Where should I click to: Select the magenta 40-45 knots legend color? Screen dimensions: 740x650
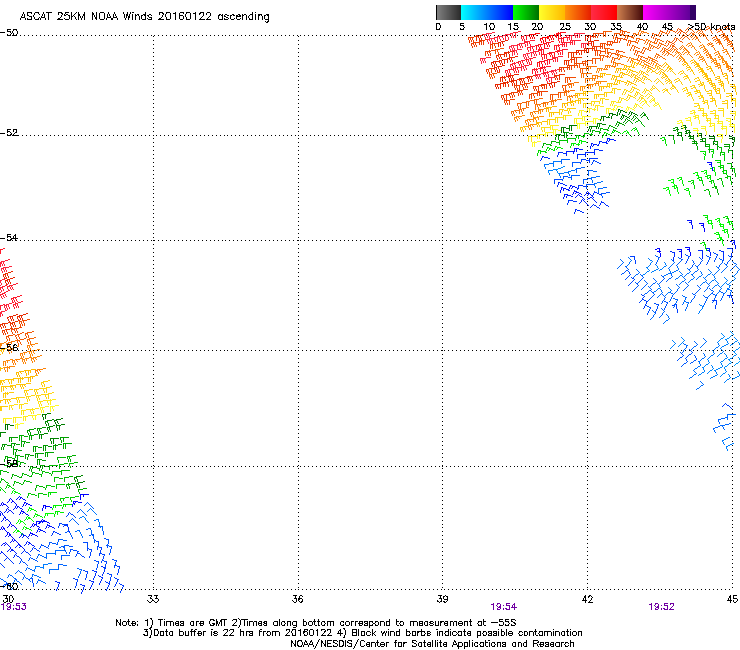656,12
